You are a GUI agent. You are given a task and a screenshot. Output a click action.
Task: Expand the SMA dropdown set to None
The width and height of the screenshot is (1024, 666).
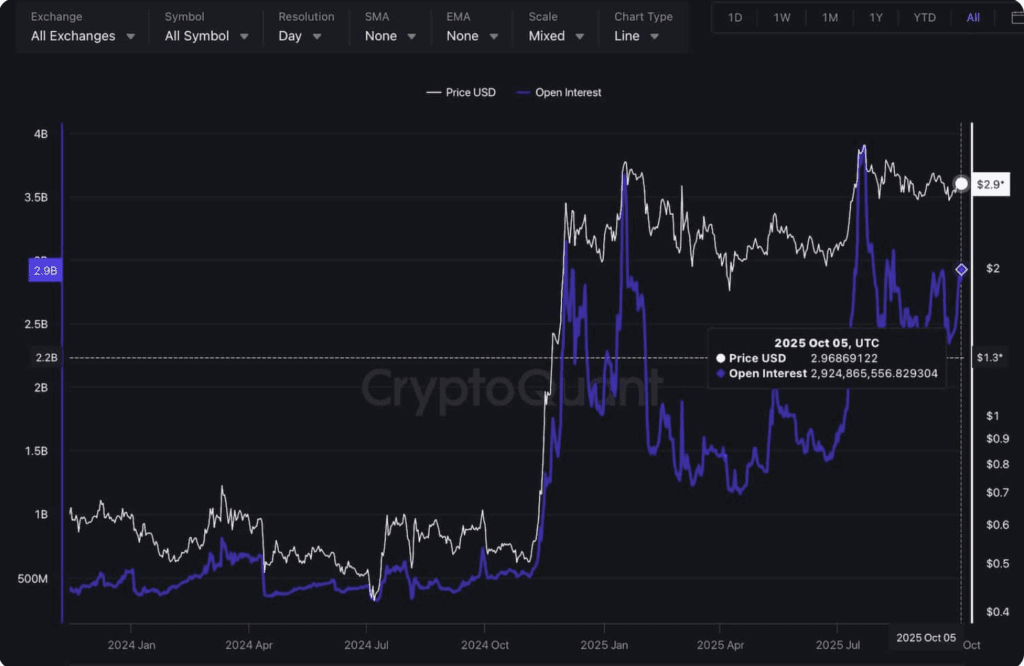coord(390,36)
